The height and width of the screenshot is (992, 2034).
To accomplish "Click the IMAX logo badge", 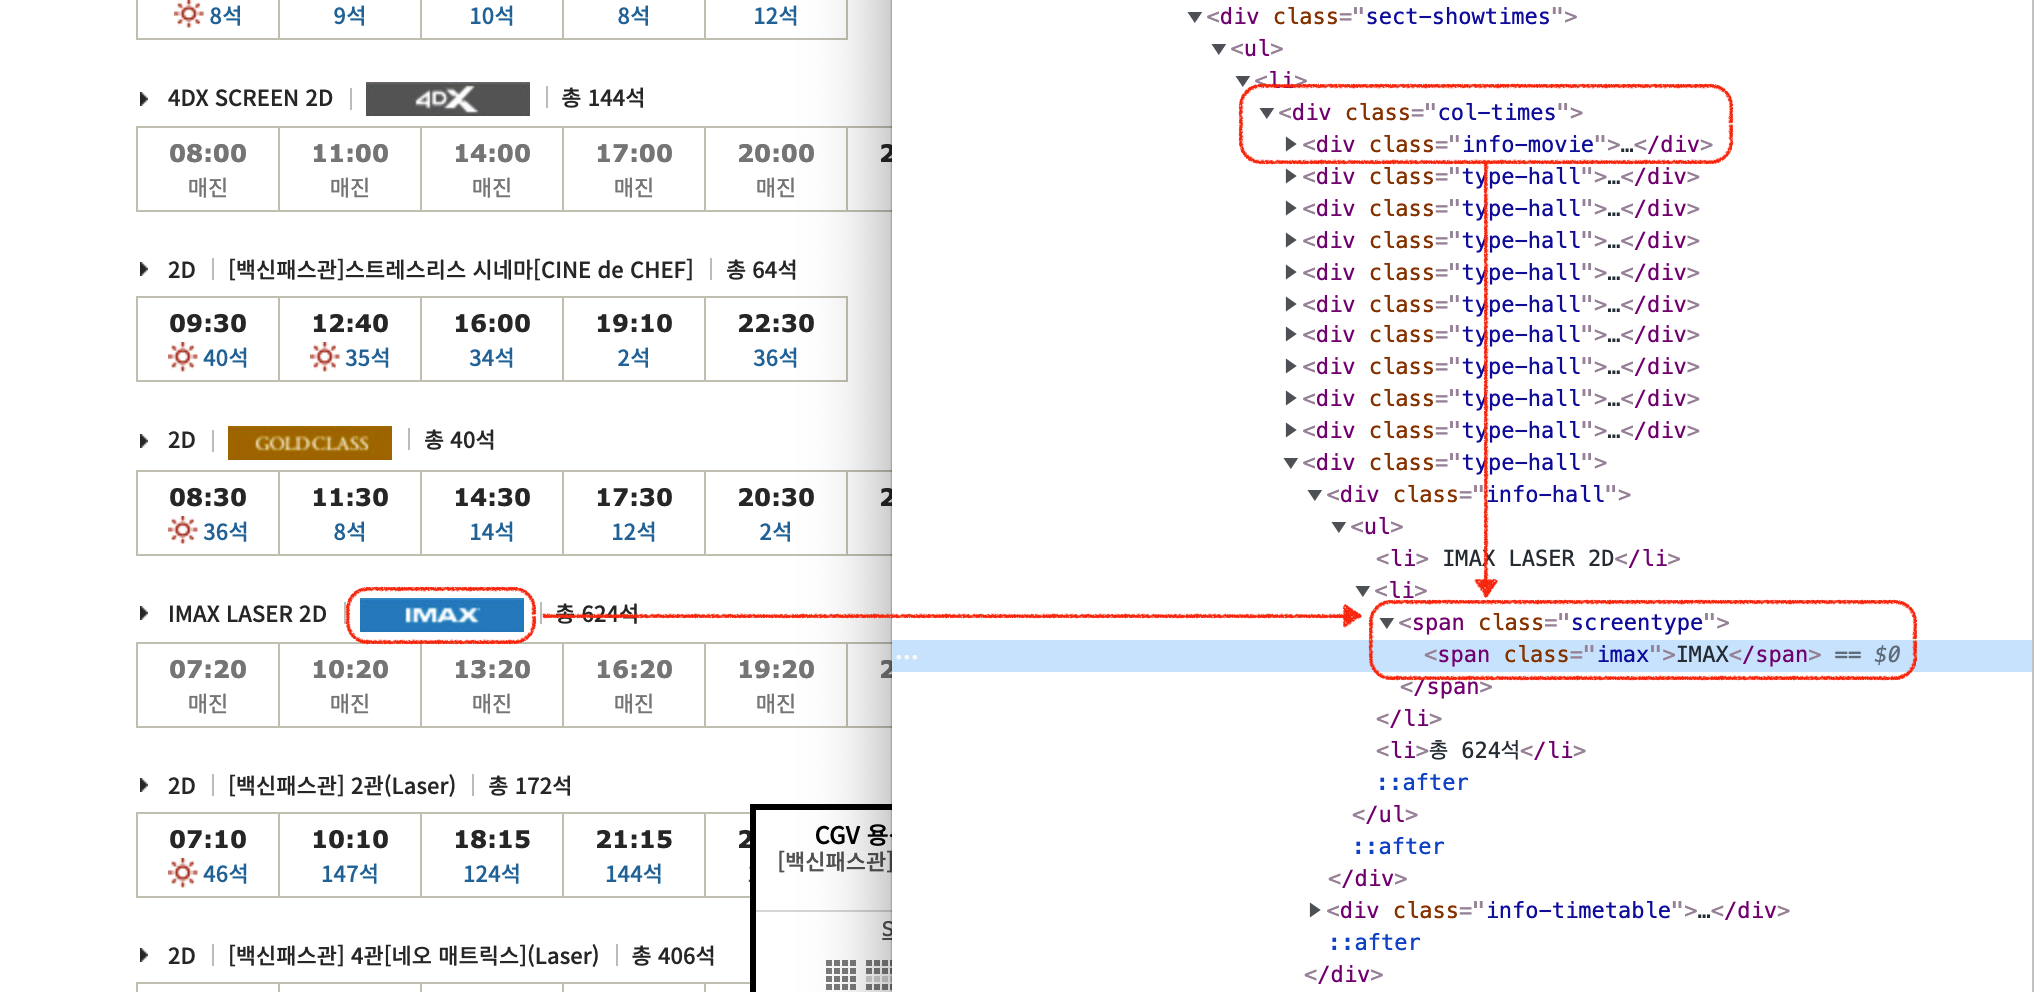I will (x=441, y=614).
